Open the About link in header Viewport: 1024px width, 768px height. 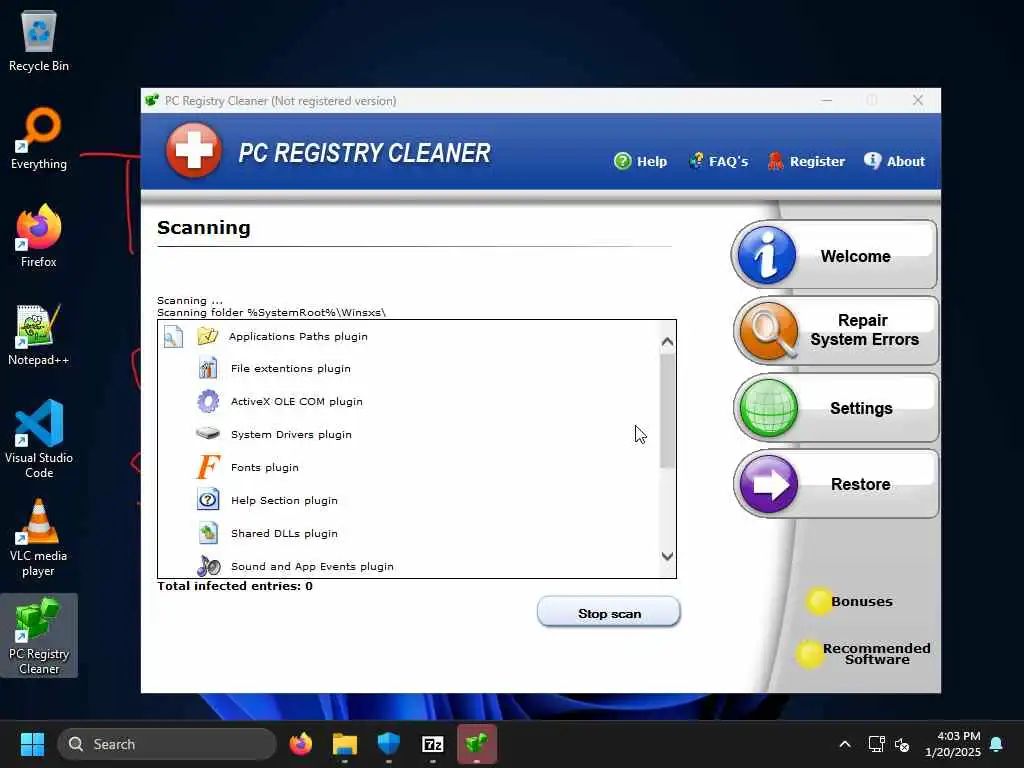(x=894, y=161)
